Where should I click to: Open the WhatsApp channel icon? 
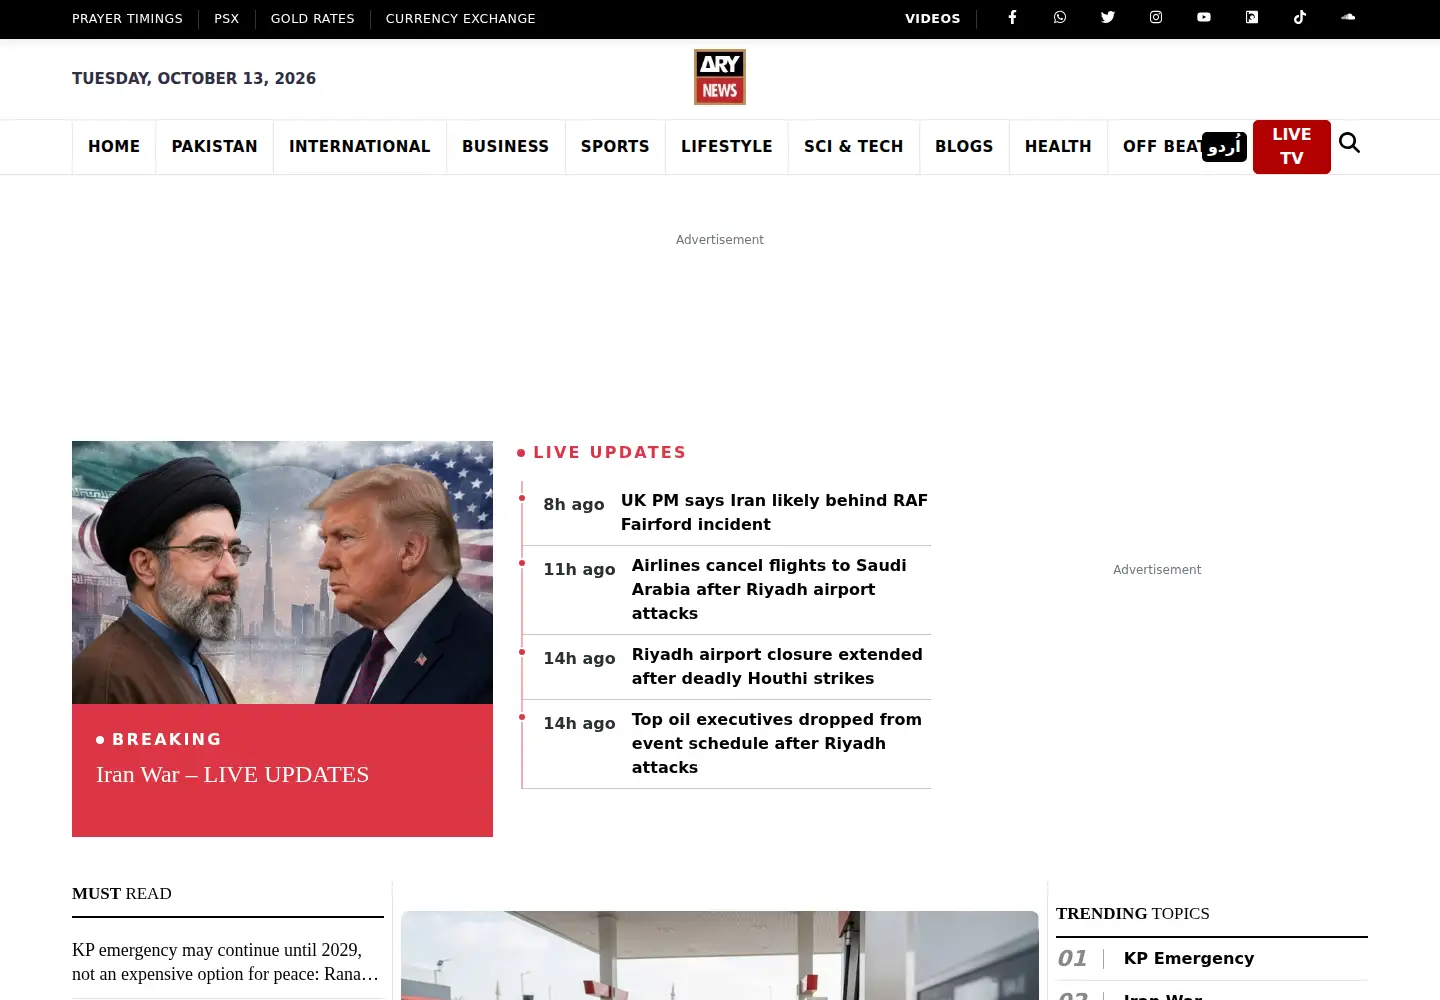coord(1060,17)
